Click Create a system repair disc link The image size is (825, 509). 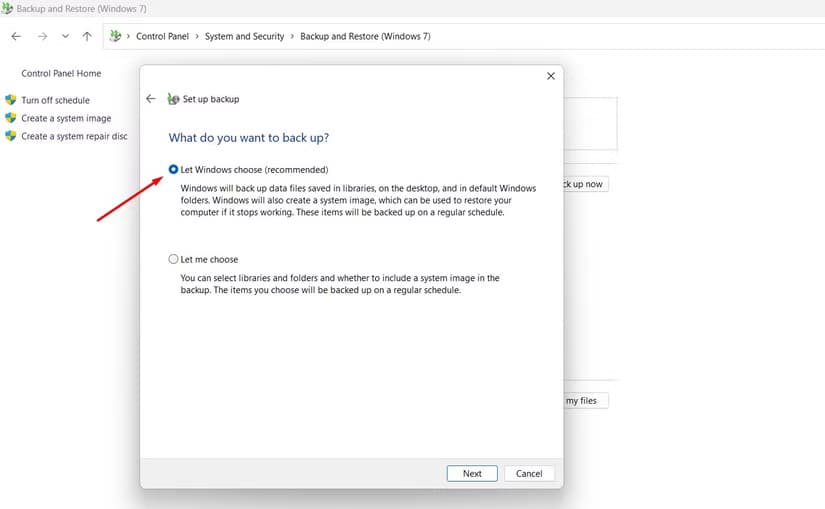[x=74, y=136]
